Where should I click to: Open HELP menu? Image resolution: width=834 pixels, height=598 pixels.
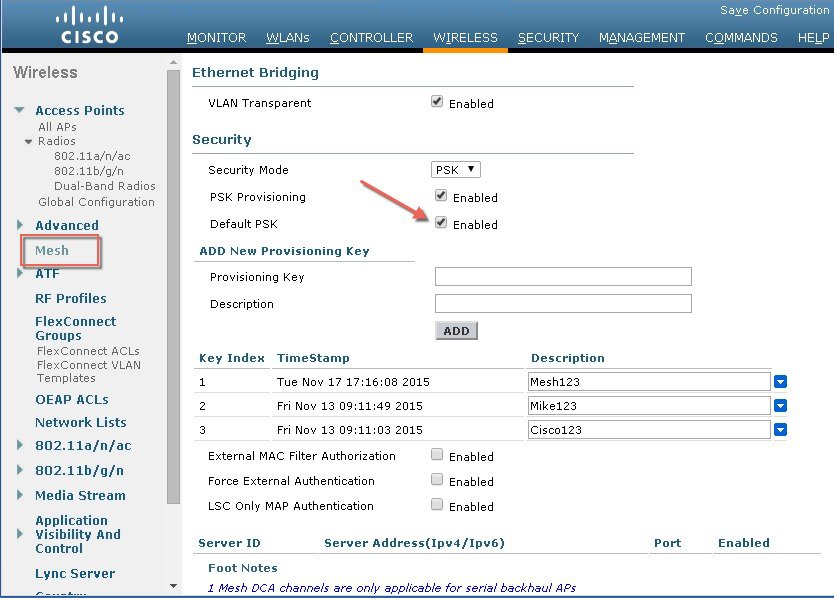coord(814,38)
